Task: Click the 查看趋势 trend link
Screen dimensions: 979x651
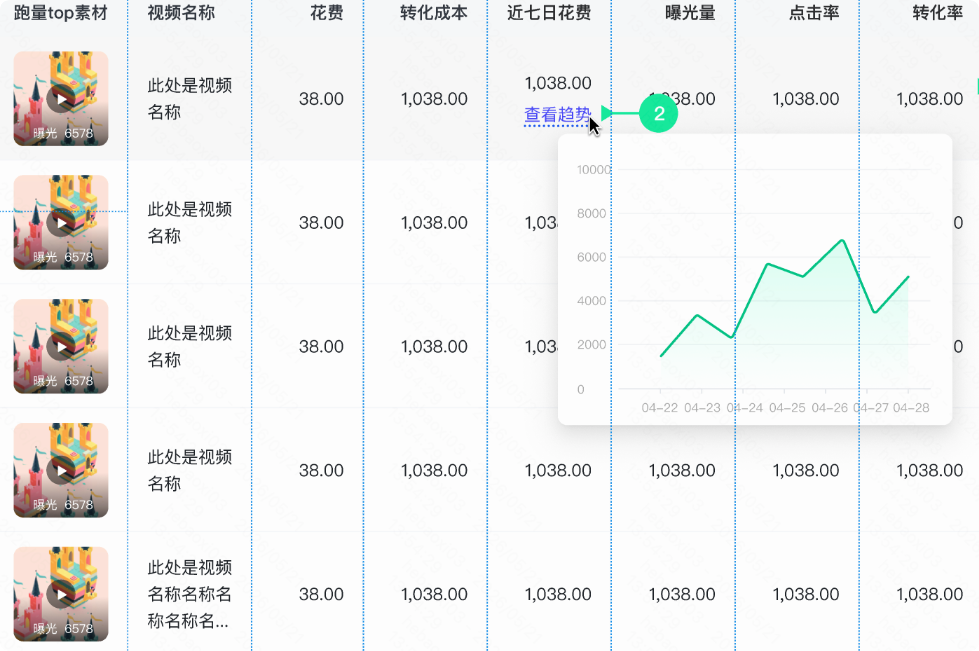Action: tap(557, 115)
